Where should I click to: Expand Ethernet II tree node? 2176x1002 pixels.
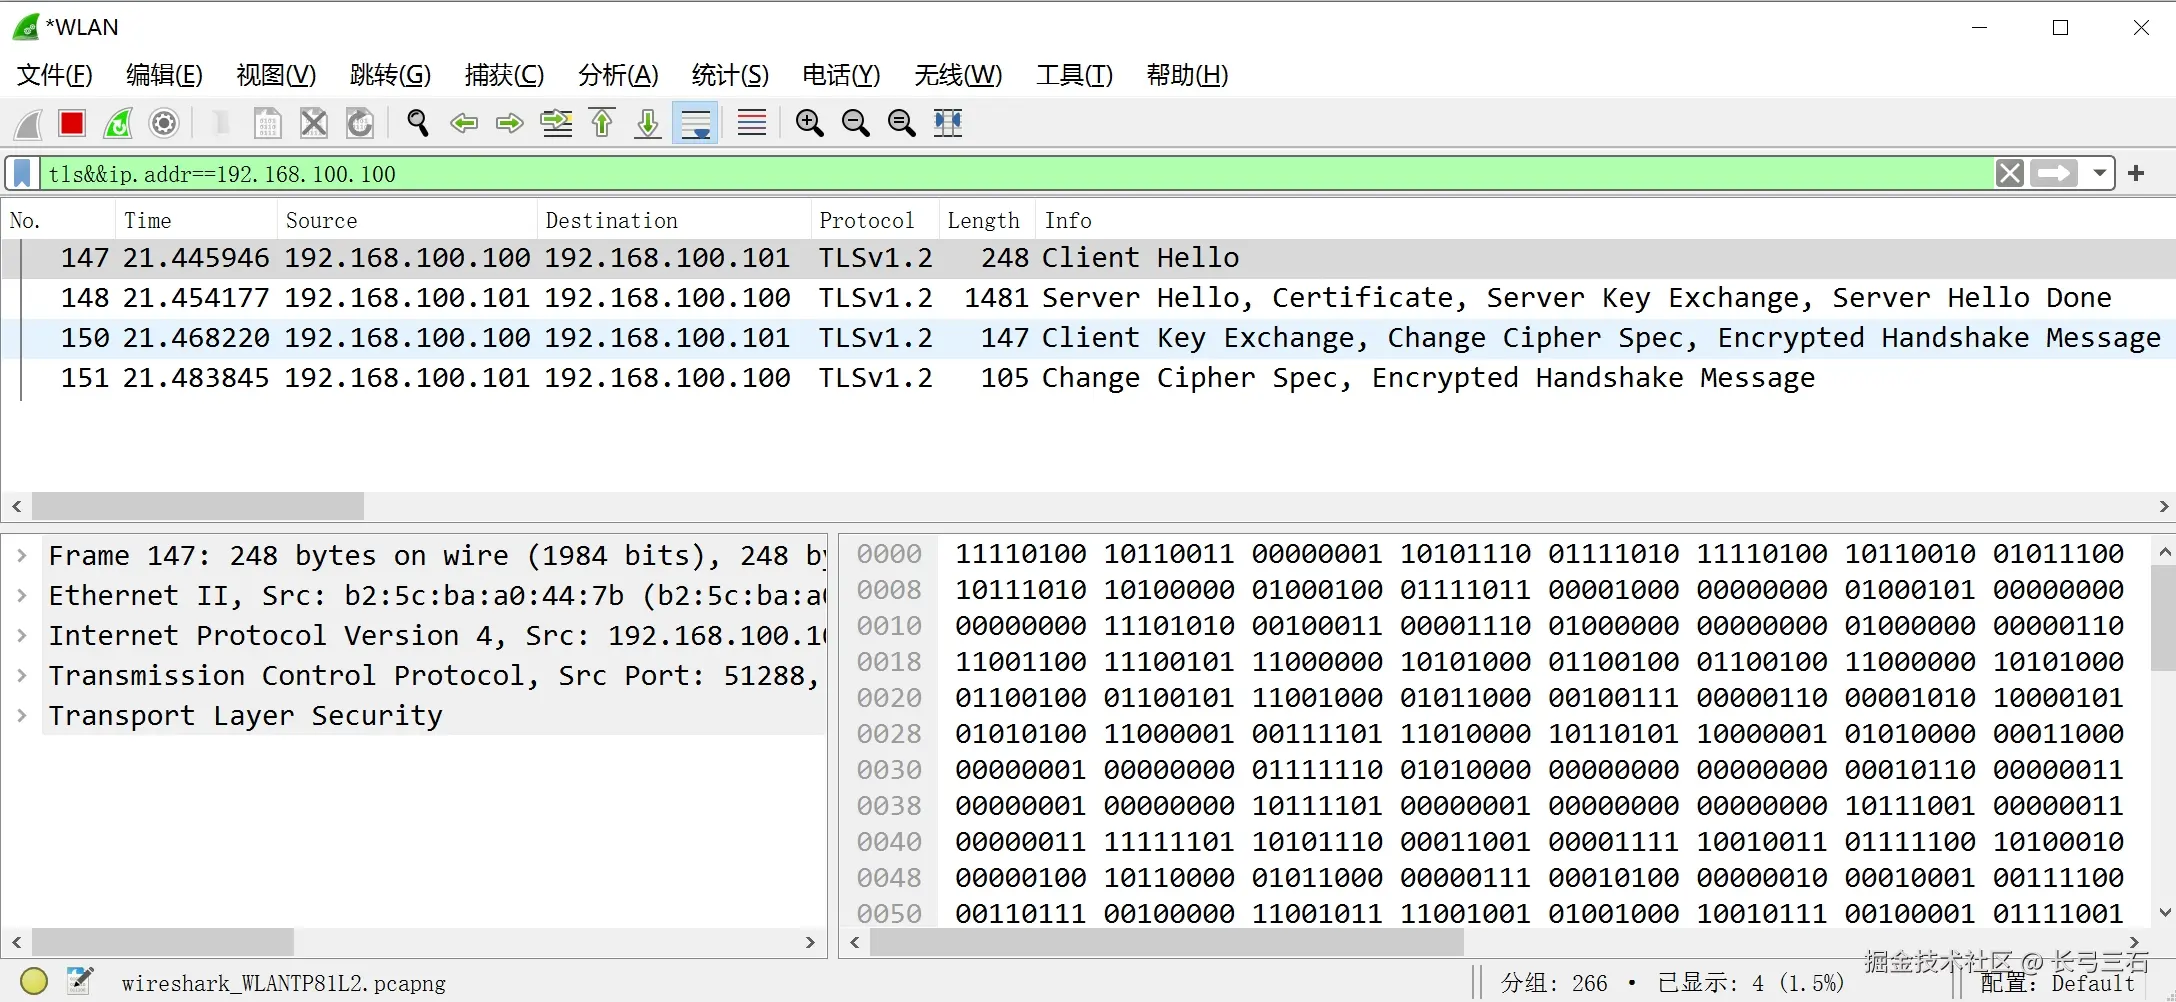[x=22, y=595]
